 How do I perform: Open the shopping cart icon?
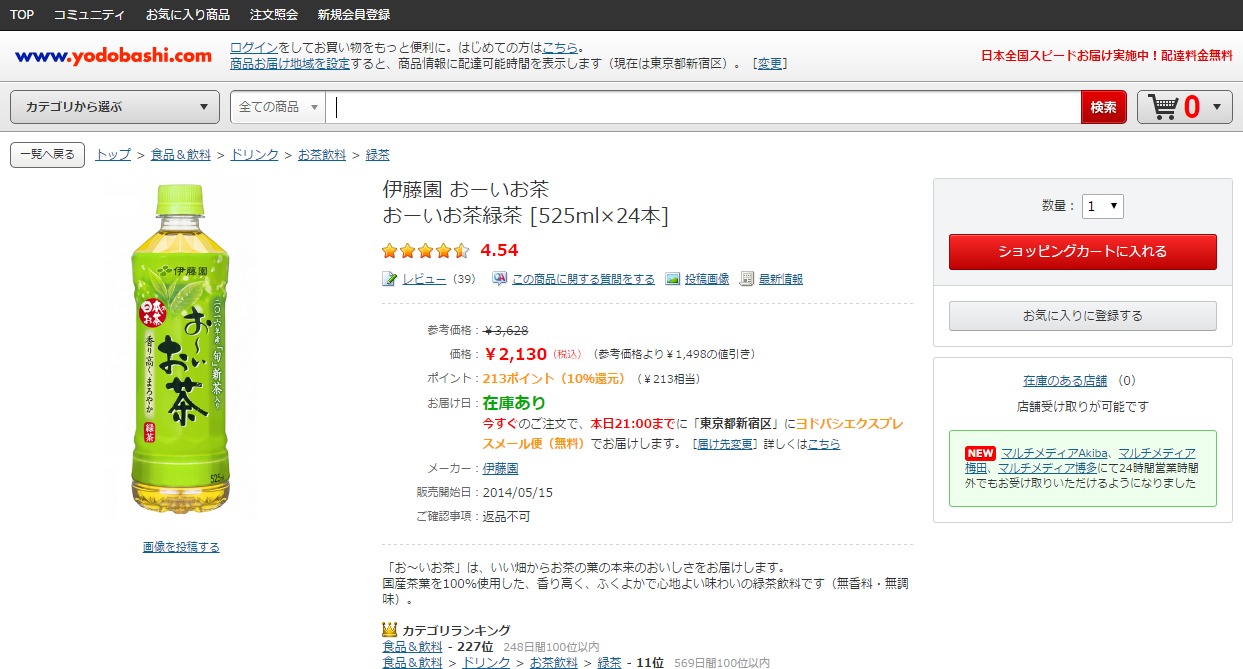click(1163, 106)
